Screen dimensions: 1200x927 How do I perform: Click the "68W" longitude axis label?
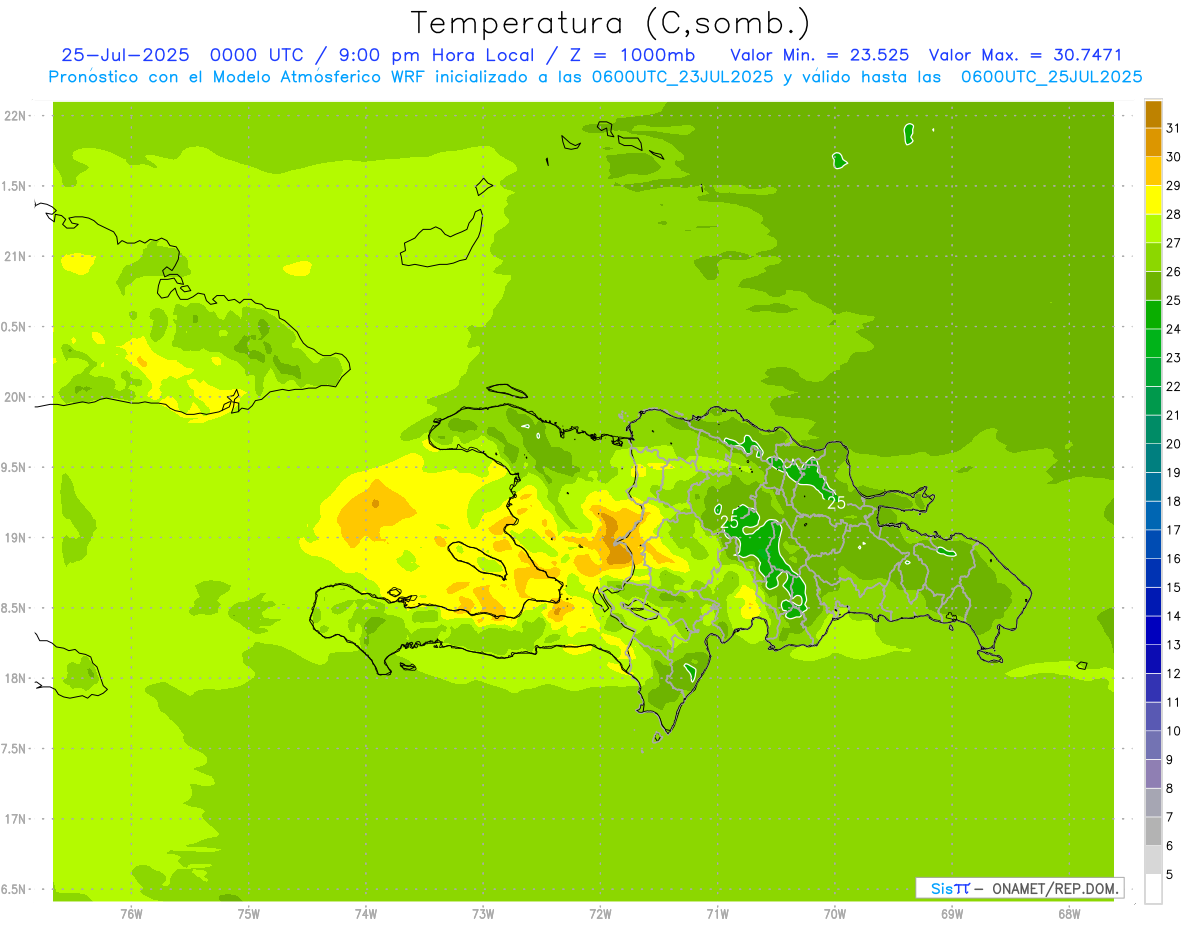coord(1069,914)
